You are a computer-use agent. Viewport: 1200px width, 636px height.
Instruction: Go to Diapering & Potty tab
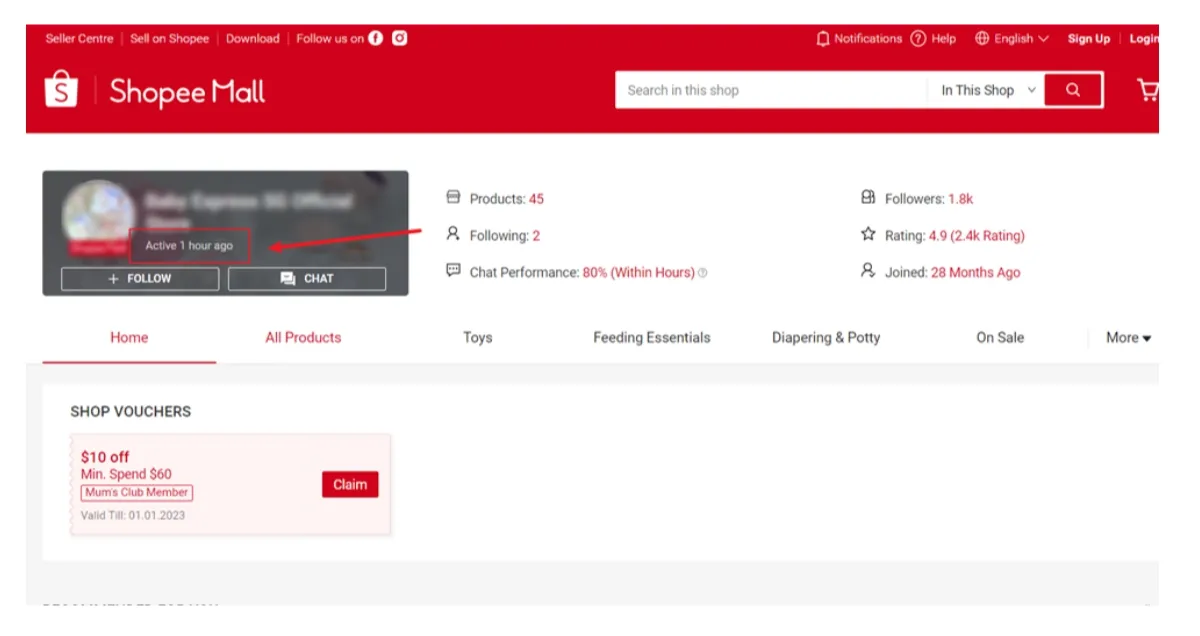coord(826,338)
